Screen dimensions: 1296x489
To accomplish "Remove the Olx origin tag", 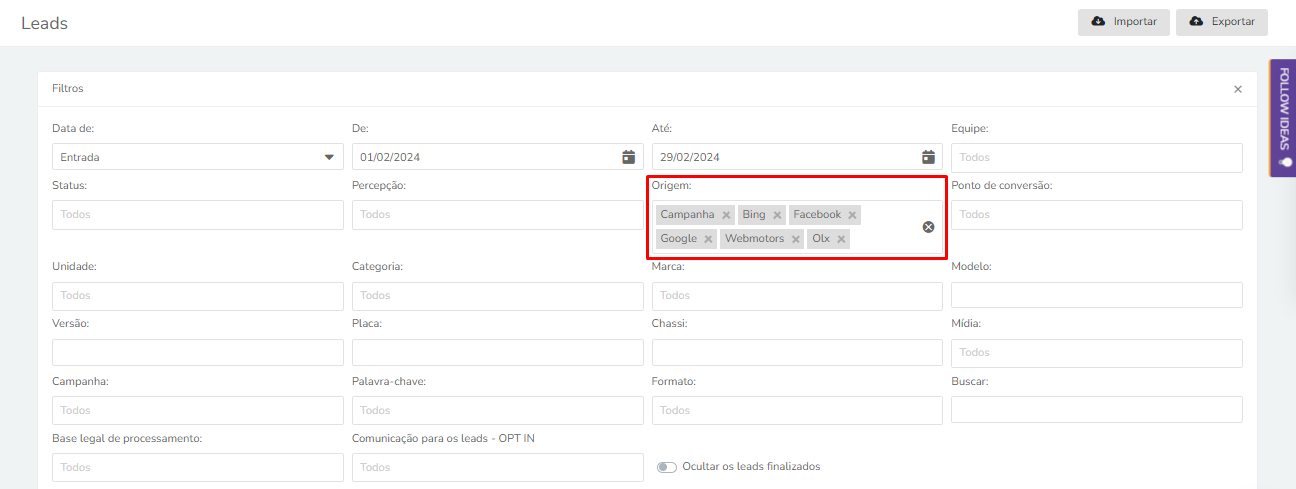I will (841, 239).
